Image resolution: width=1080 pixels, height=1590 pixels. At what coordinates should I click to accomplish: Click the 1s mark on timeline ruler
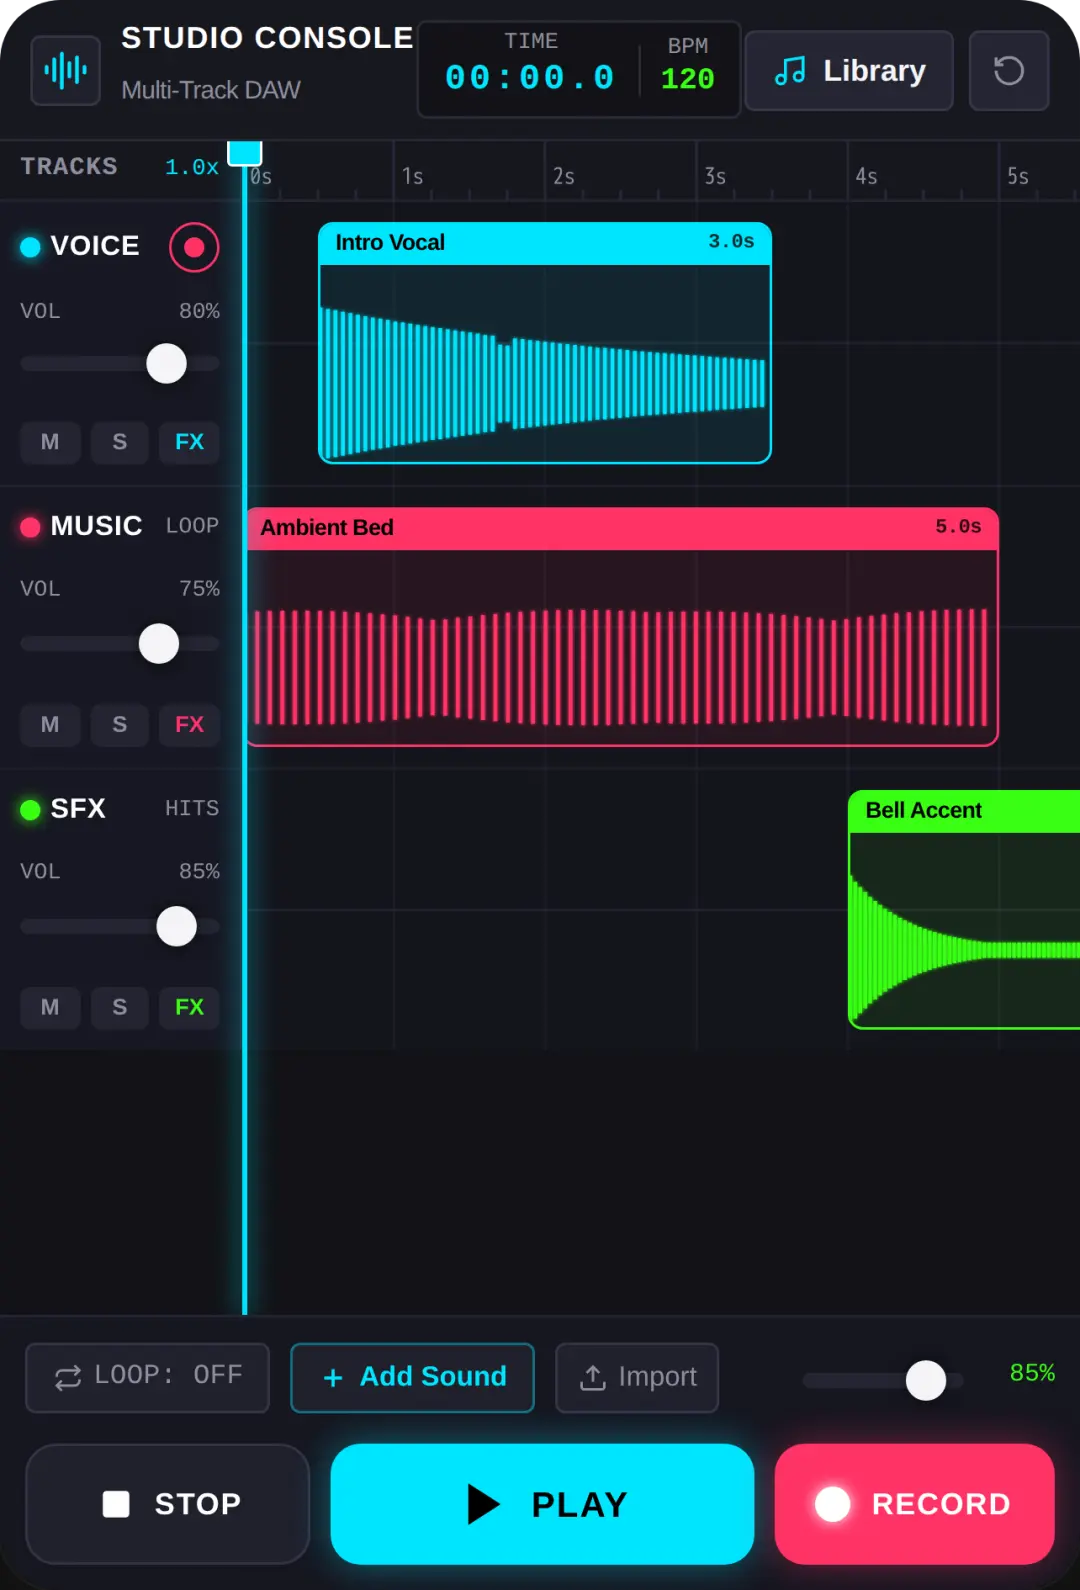pyautogui.click(x=413, y=177)
